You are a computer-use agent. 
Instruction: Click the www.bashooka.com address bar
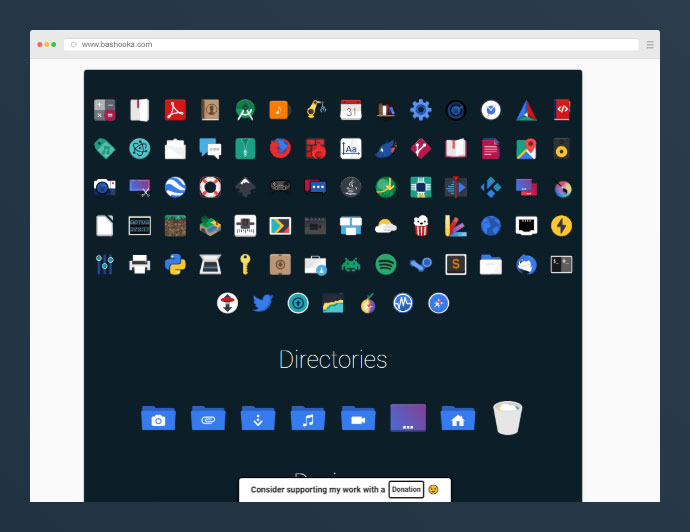(x=351, y=44)
